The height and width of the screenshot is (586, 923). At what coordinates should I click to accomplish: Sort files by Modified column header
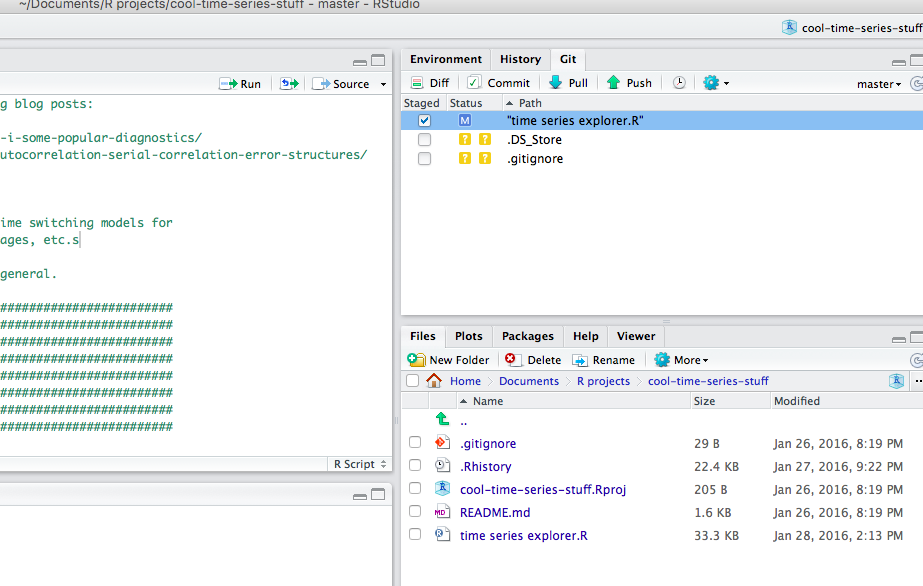click(796, 401)
